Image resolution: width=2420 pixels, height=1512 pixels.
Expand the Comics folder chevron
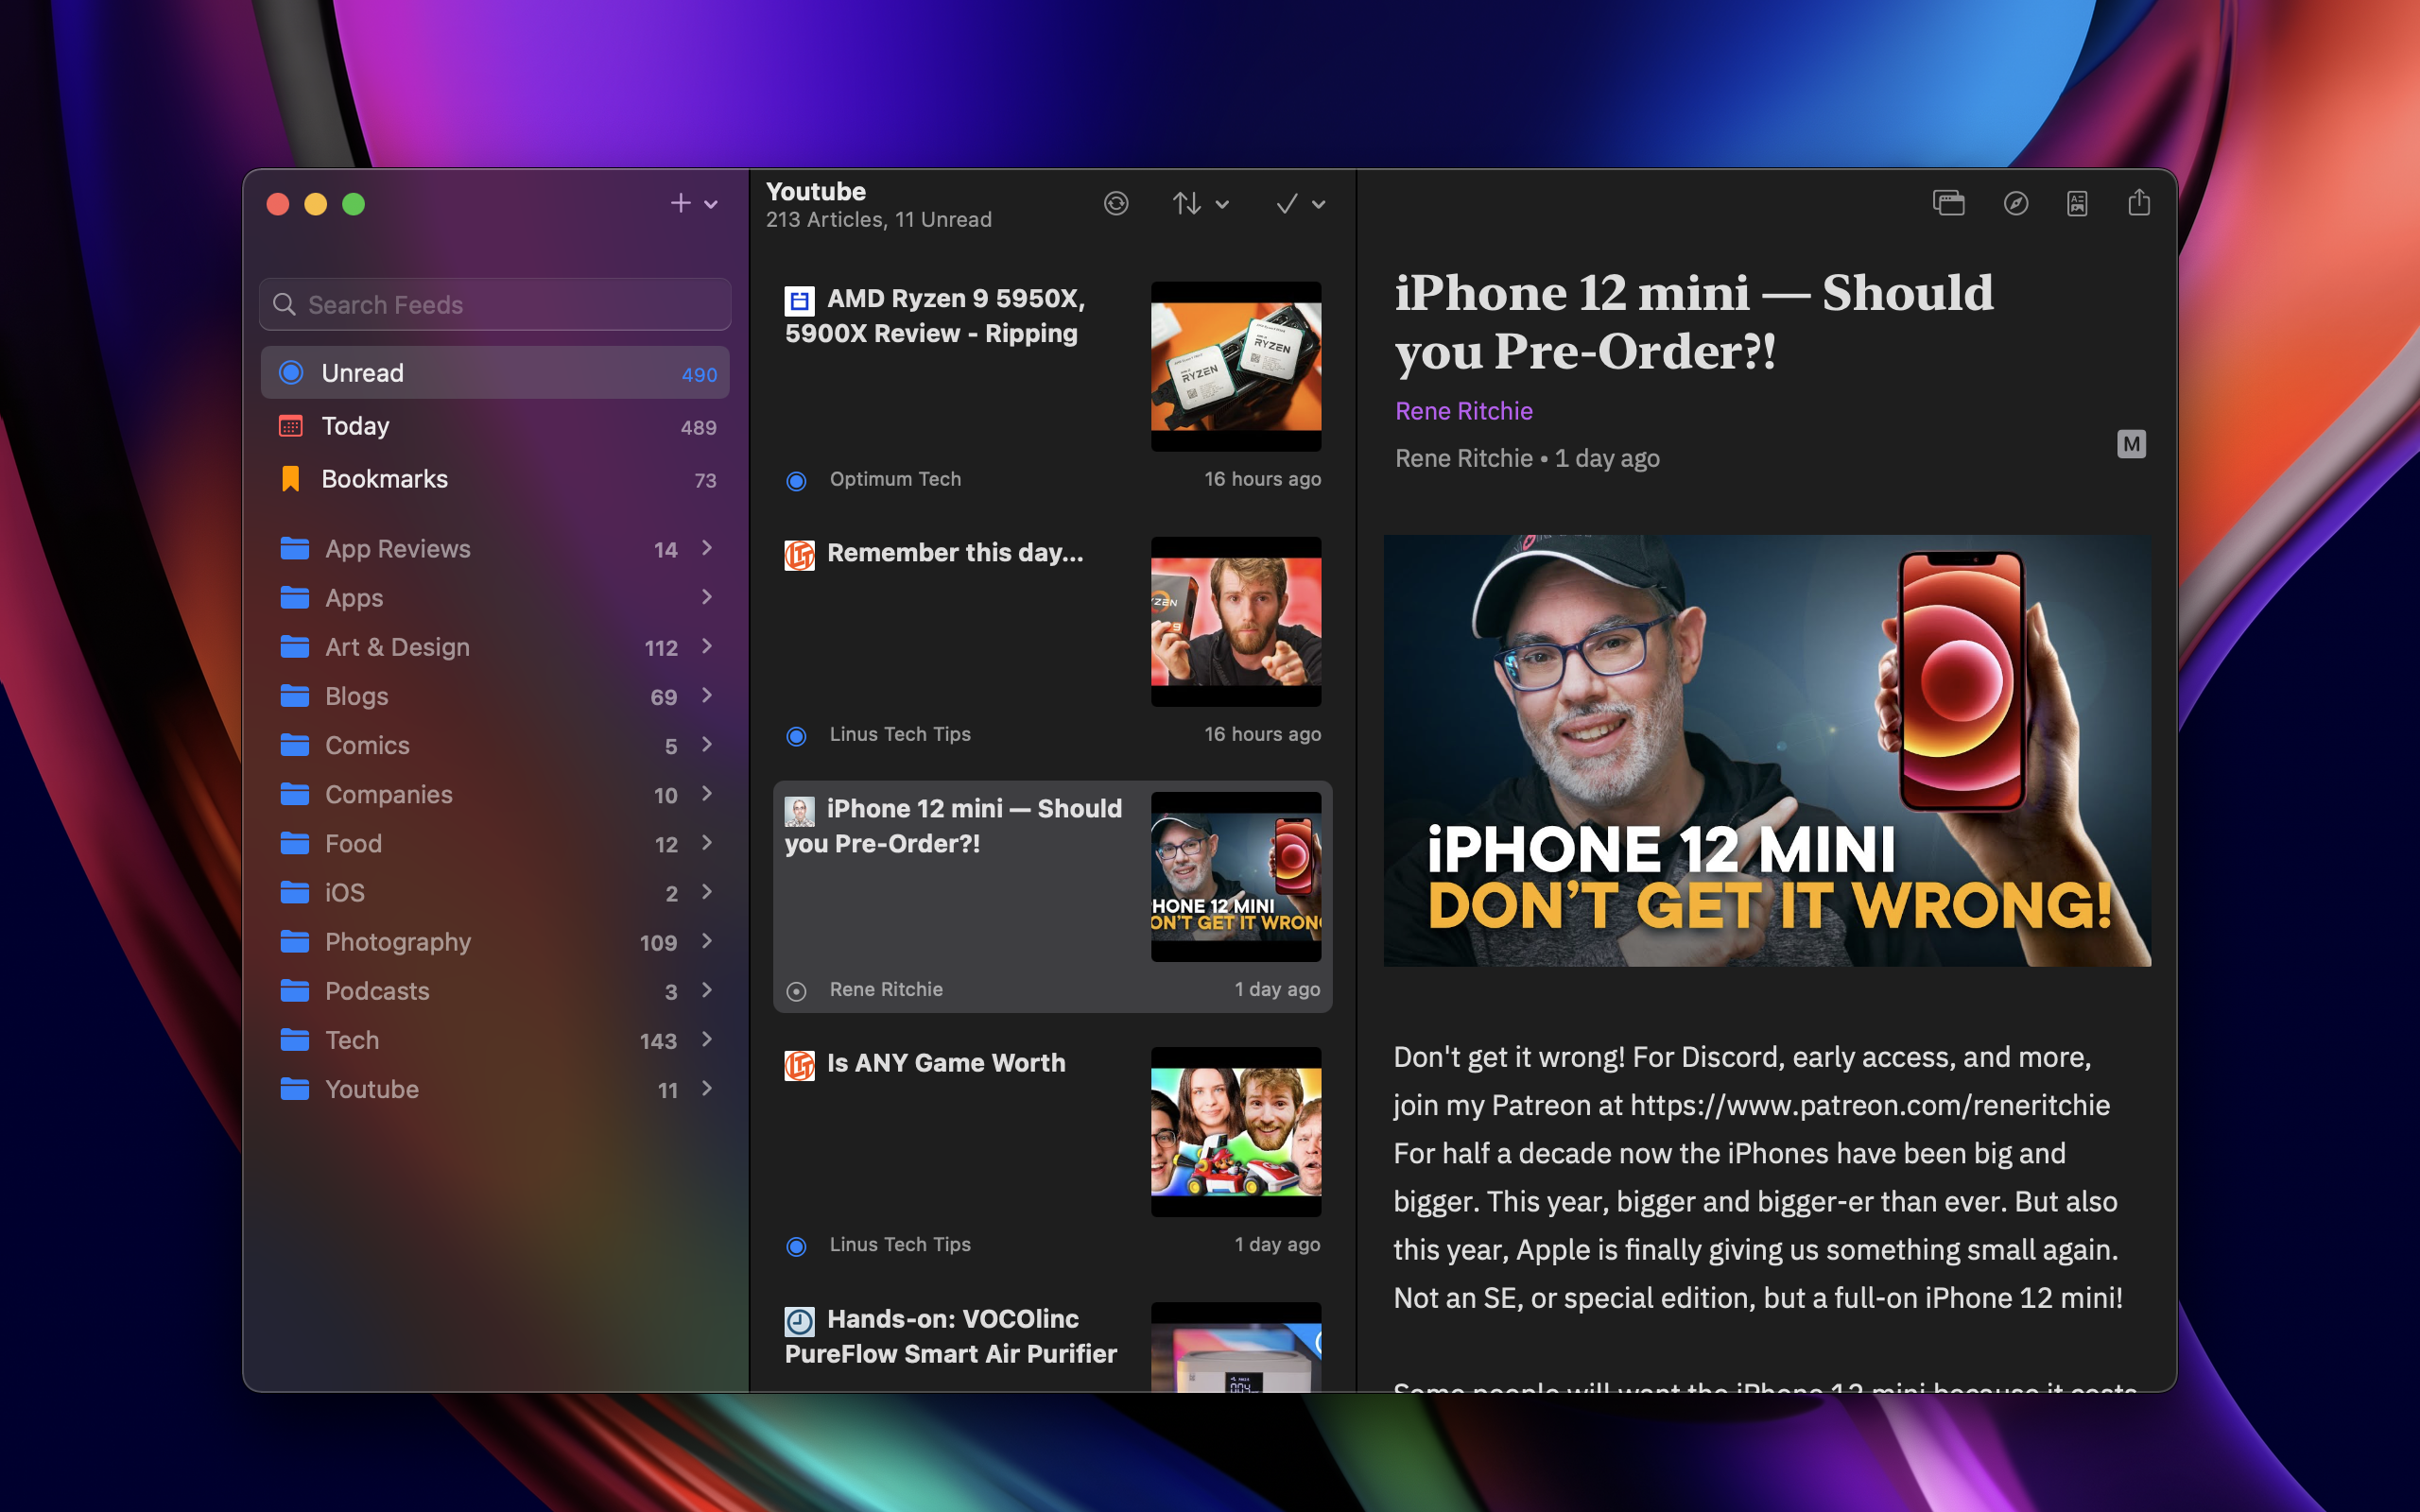[707, 743]
